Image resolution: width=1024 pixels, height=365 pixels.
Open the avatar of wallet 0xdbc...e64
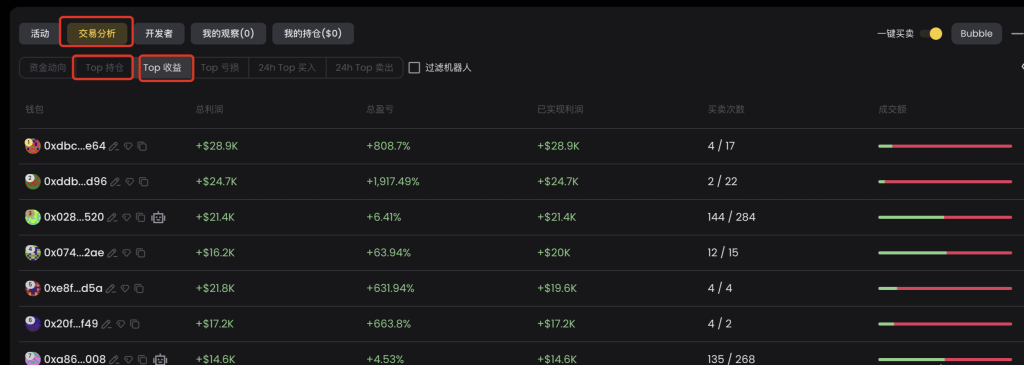coord(33,146)
